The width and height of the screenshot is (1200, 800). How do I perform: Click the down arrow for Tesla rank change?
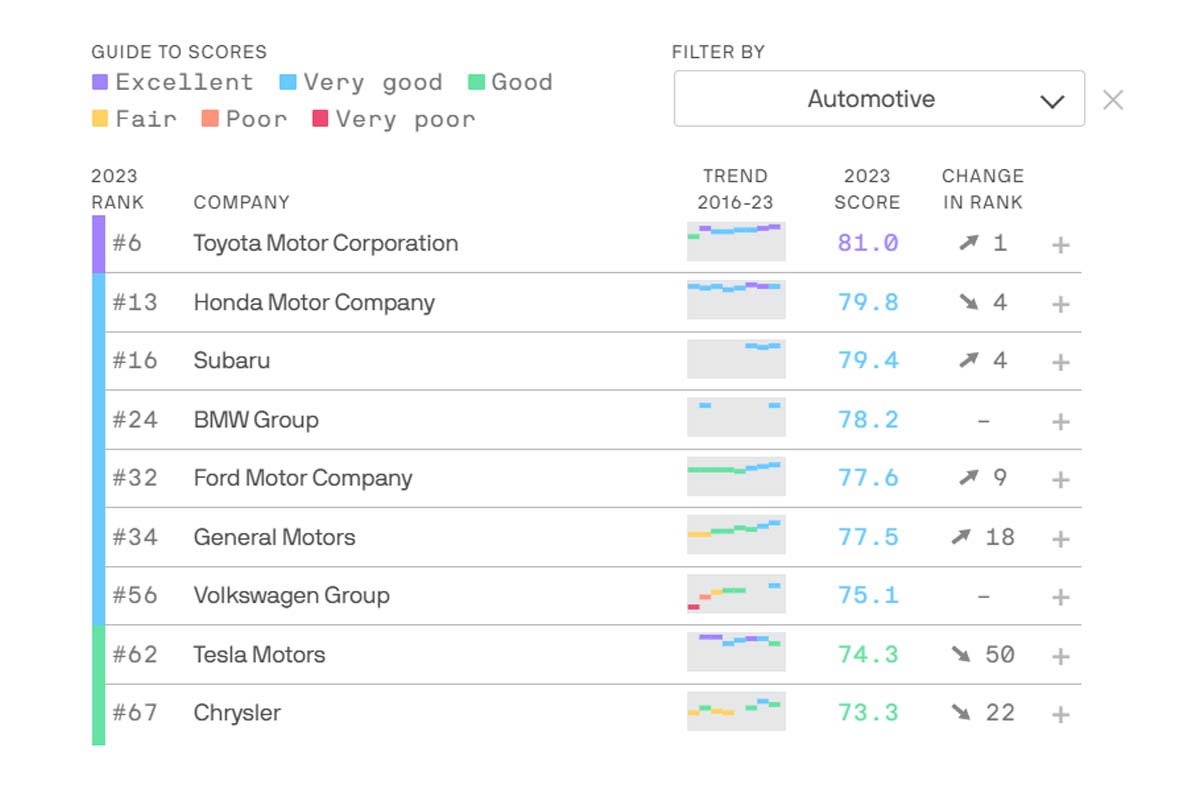coord(961,655)
